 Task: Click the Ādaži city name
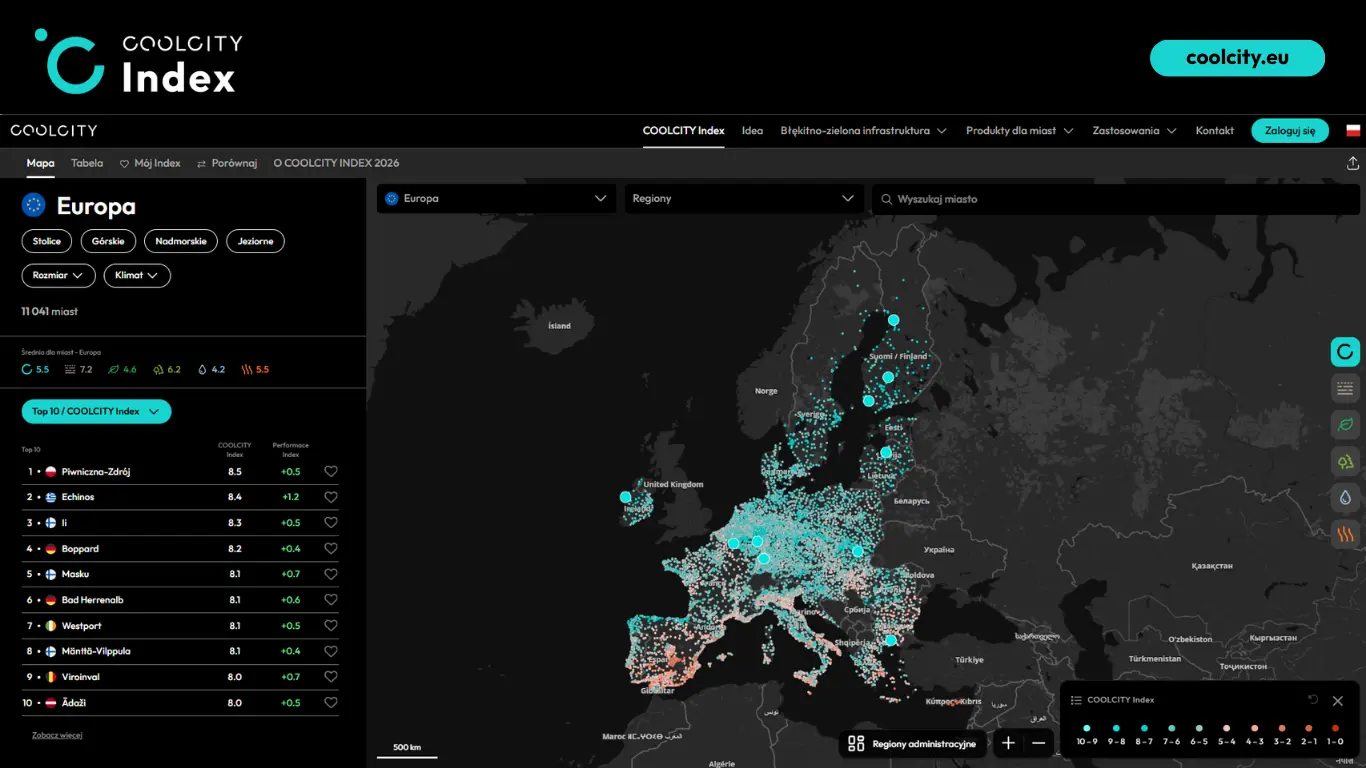(x=74, y=703)
